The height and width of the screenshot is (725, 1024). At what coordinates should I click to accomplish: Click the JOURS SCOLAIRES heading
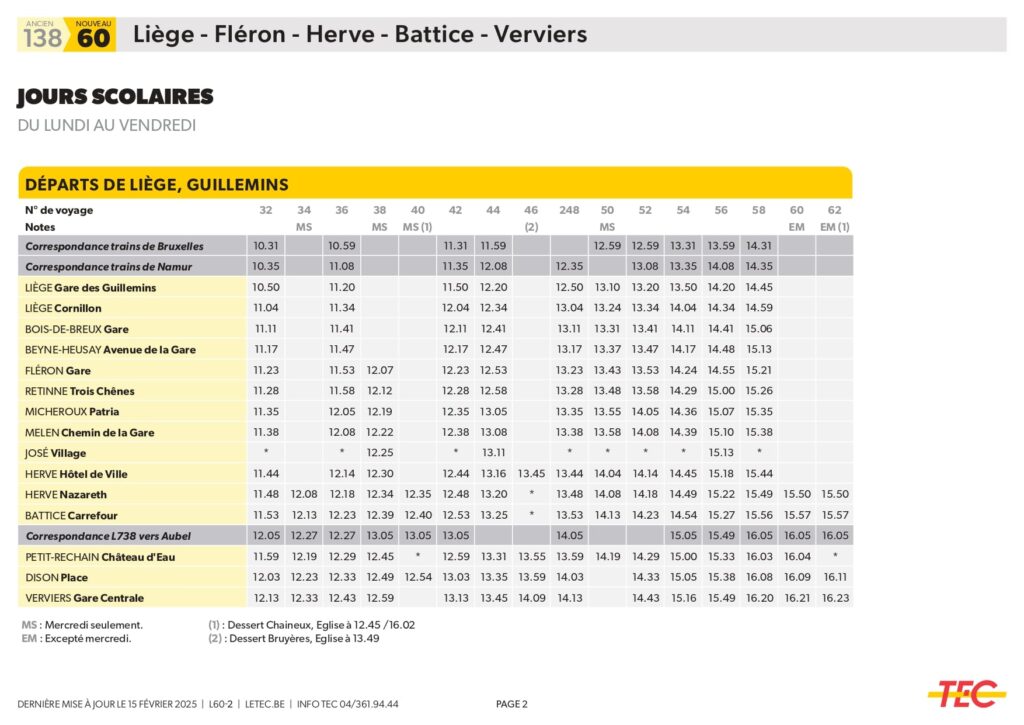tap(115, 97)
